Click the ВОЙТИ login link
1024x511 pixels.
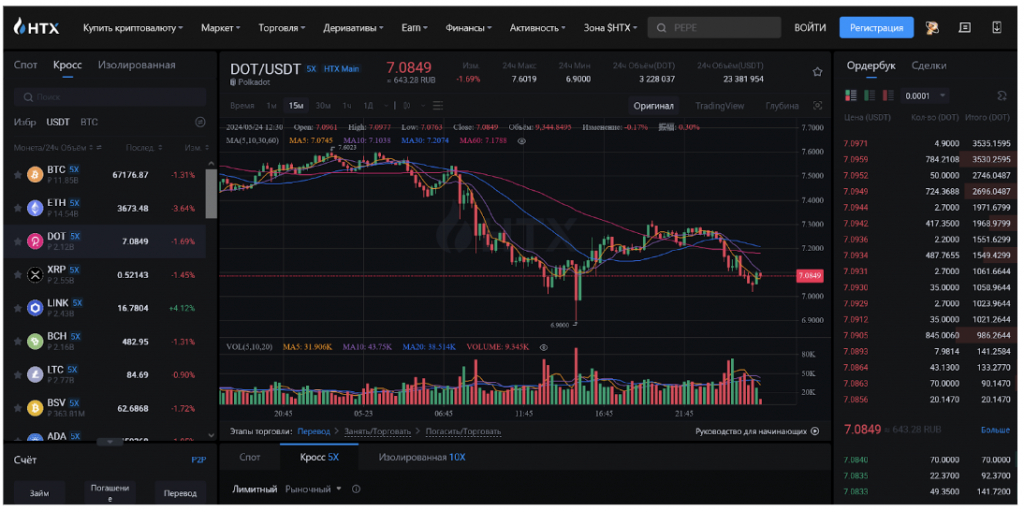(x=810, y=28)
